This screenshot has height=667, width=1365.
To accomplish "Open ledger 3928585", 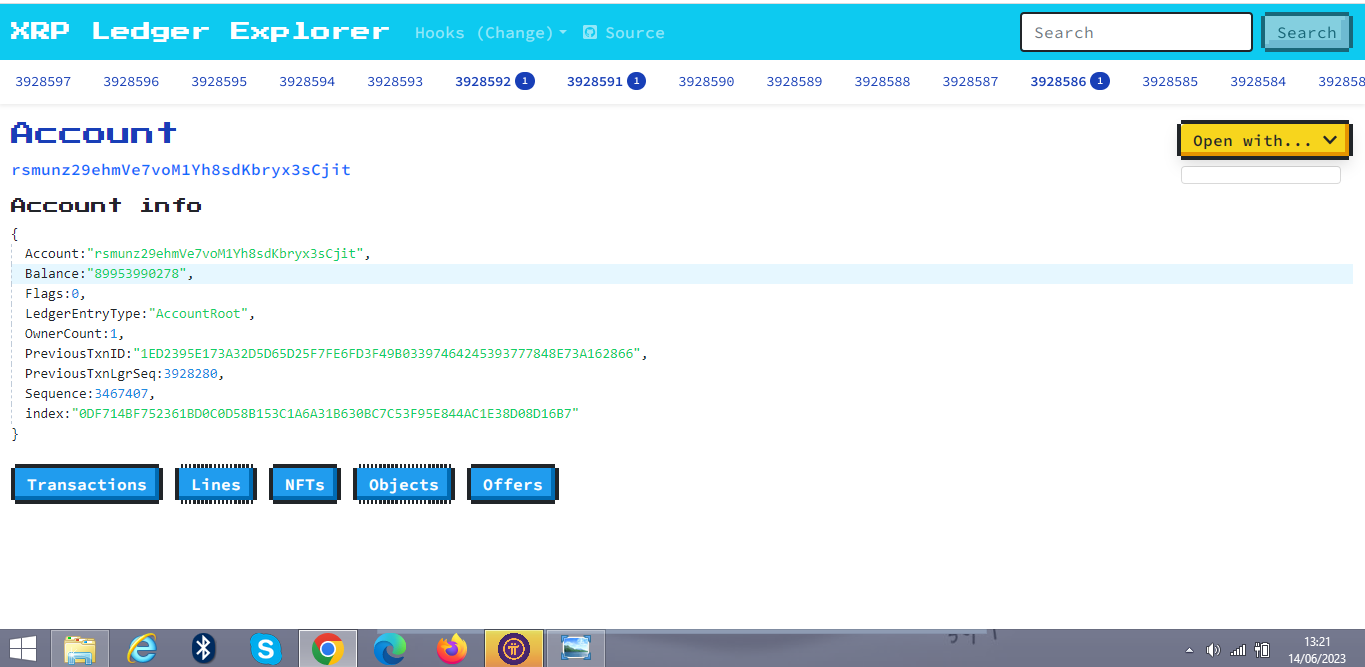I will point(1170,81).
